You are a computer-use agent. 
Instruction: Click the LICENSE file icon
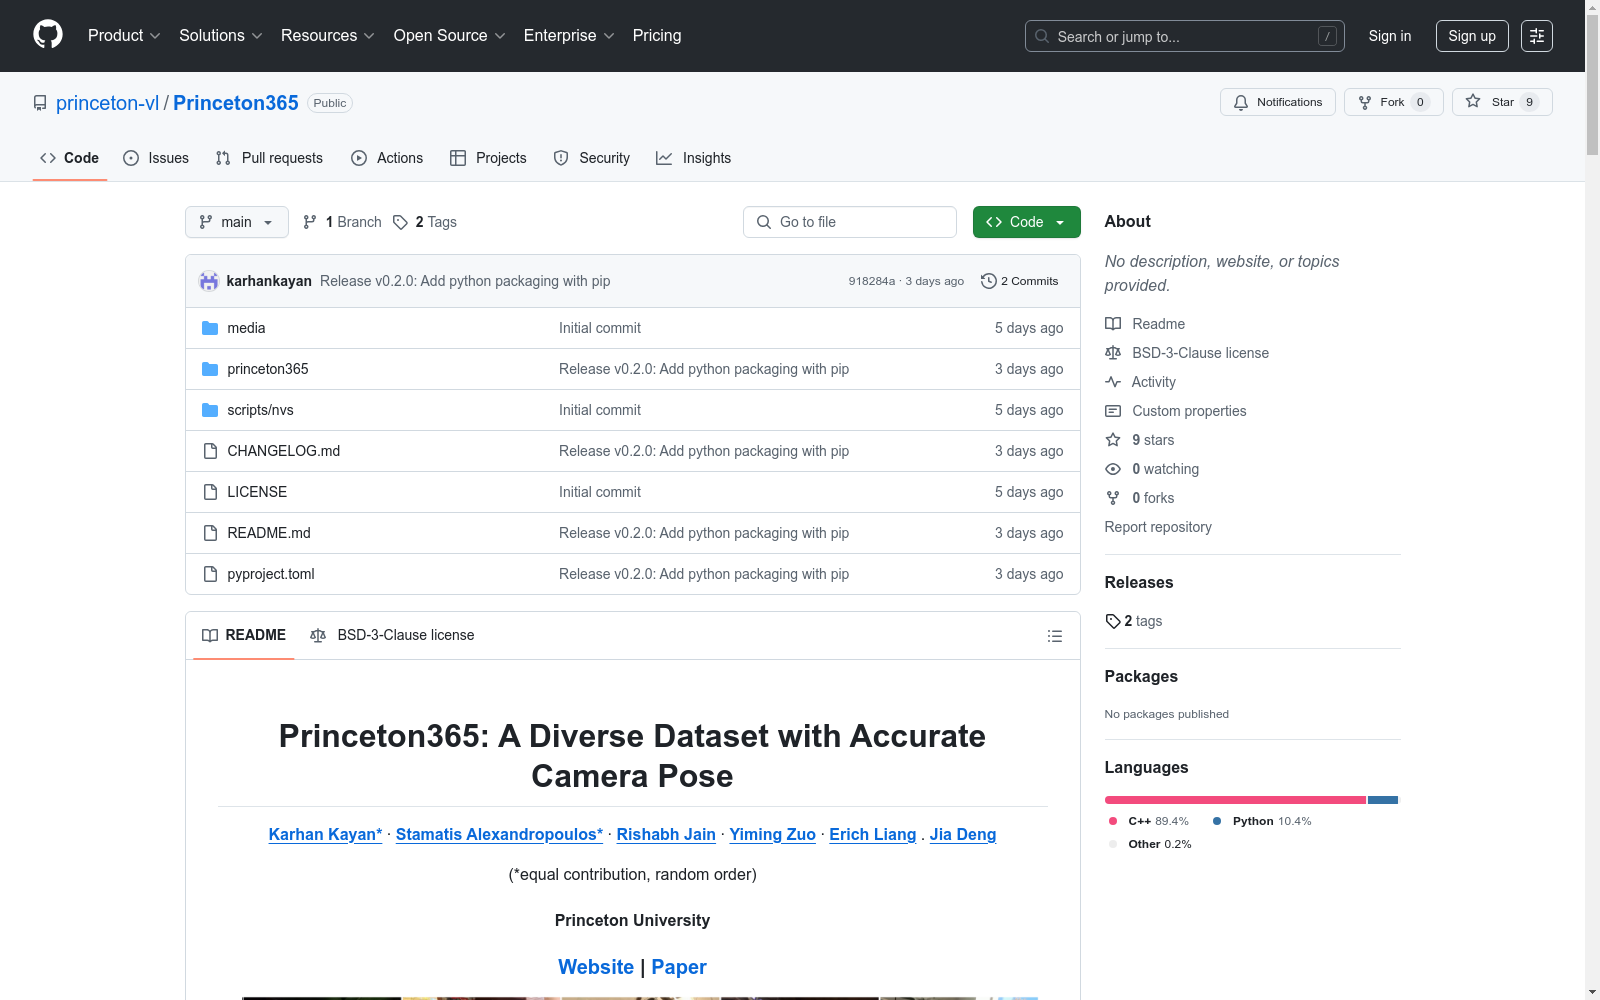point(210,492)
